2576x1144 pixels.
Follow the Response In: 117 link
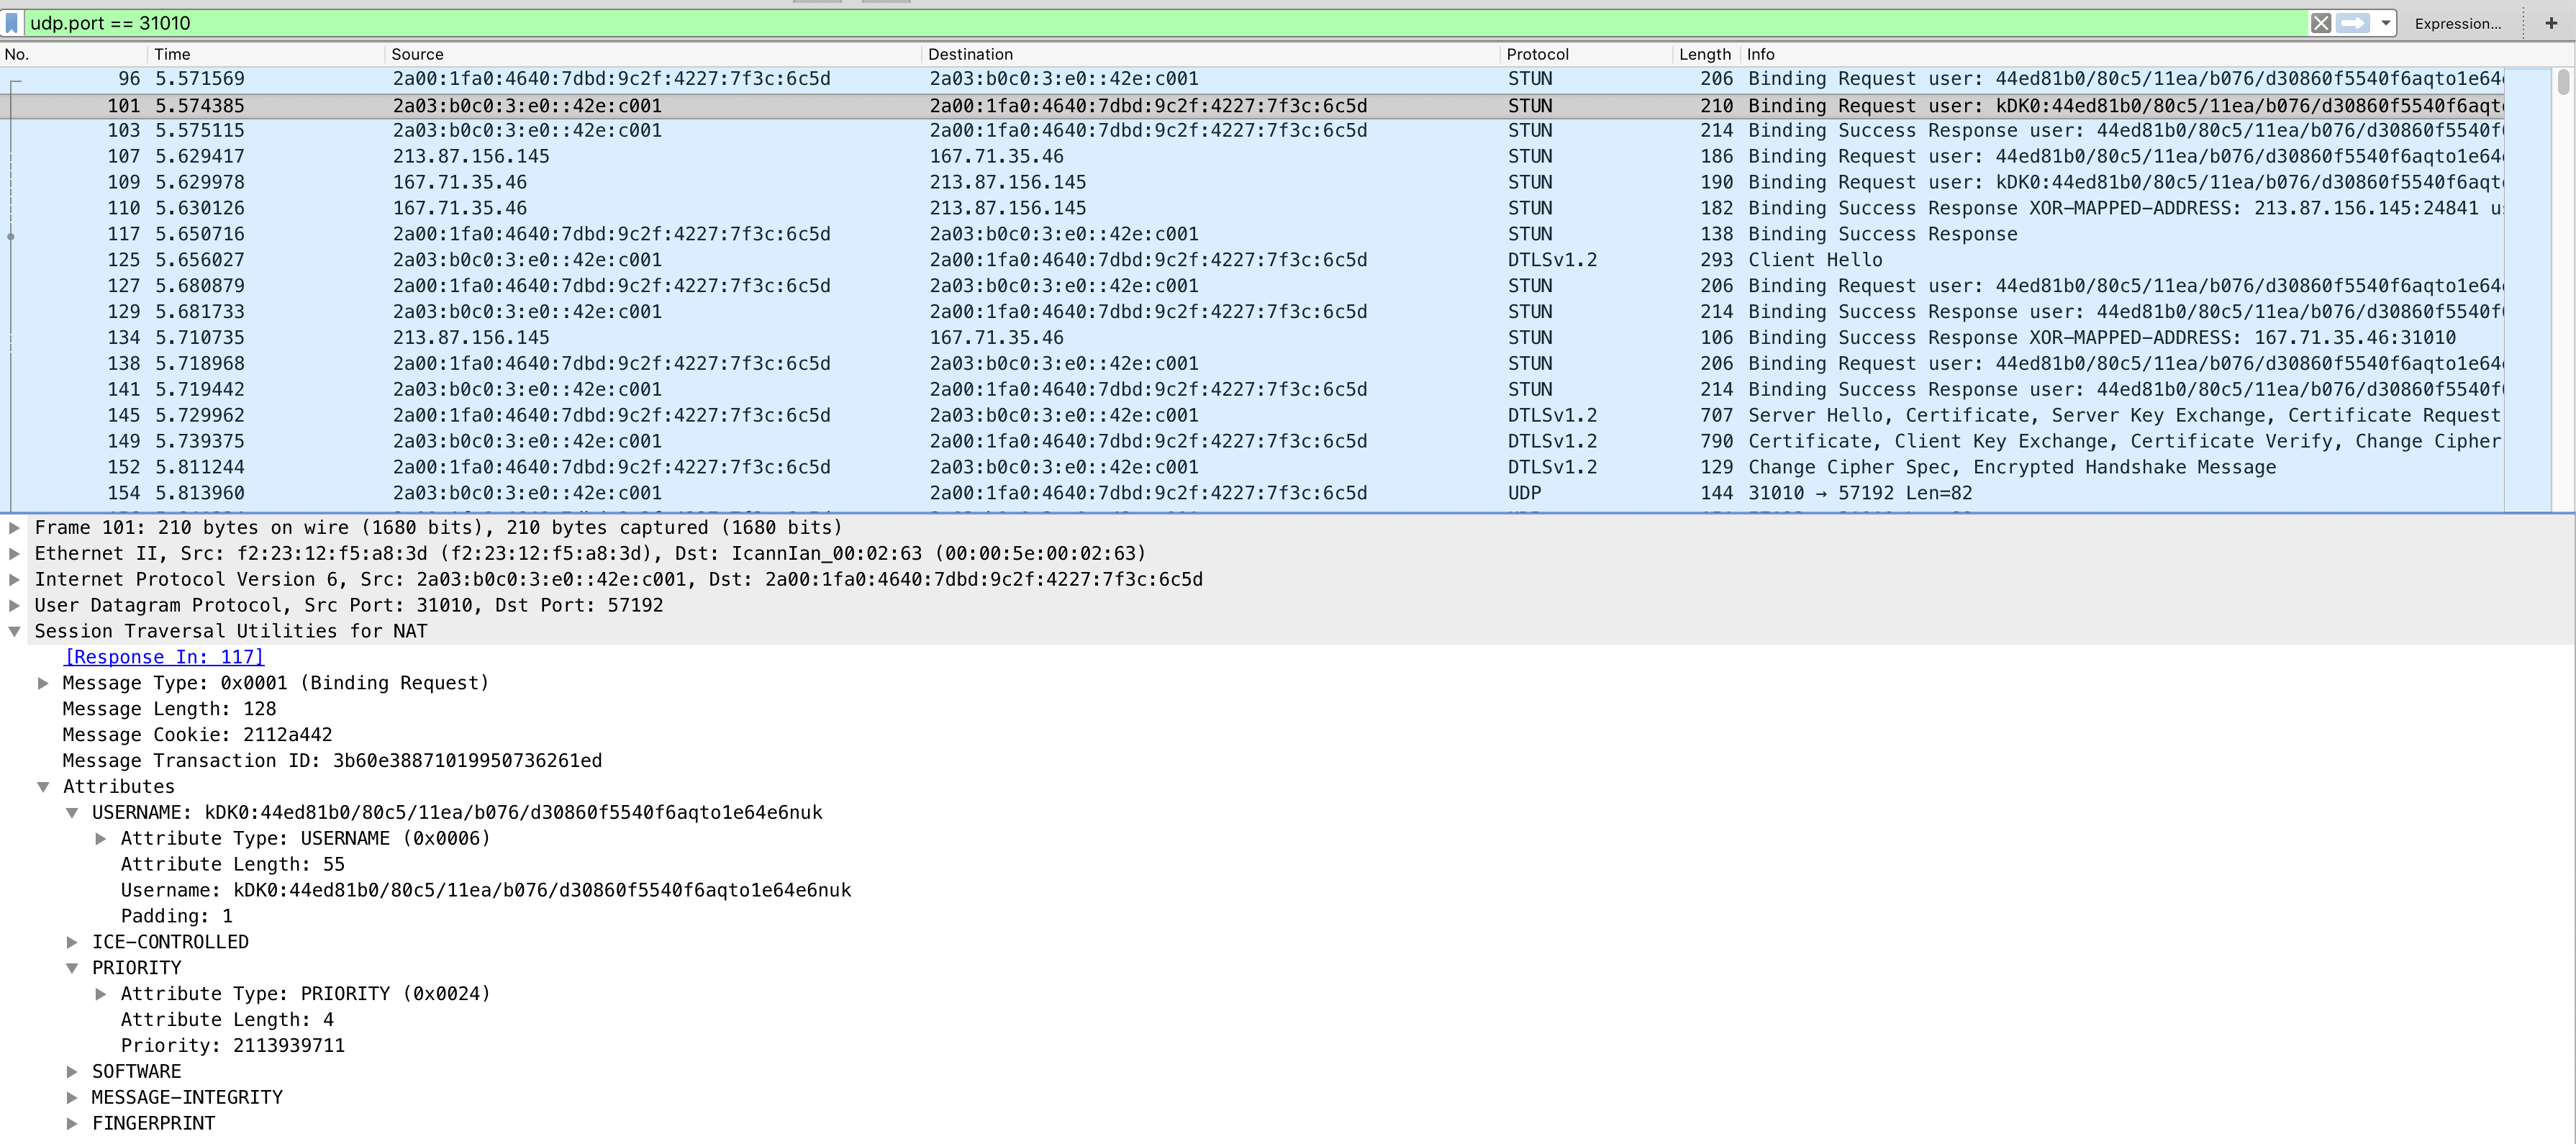coord(164,657)
